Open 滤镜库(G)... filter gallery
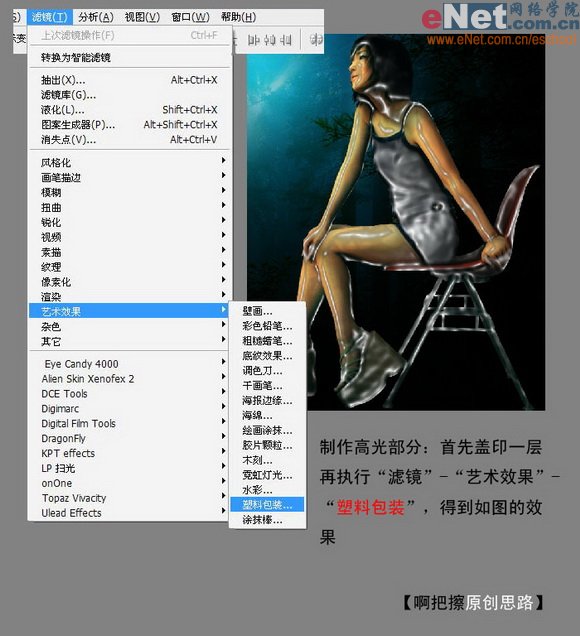Image resolution: width=580 pixels, height=636 pixels. pos(130,95)
